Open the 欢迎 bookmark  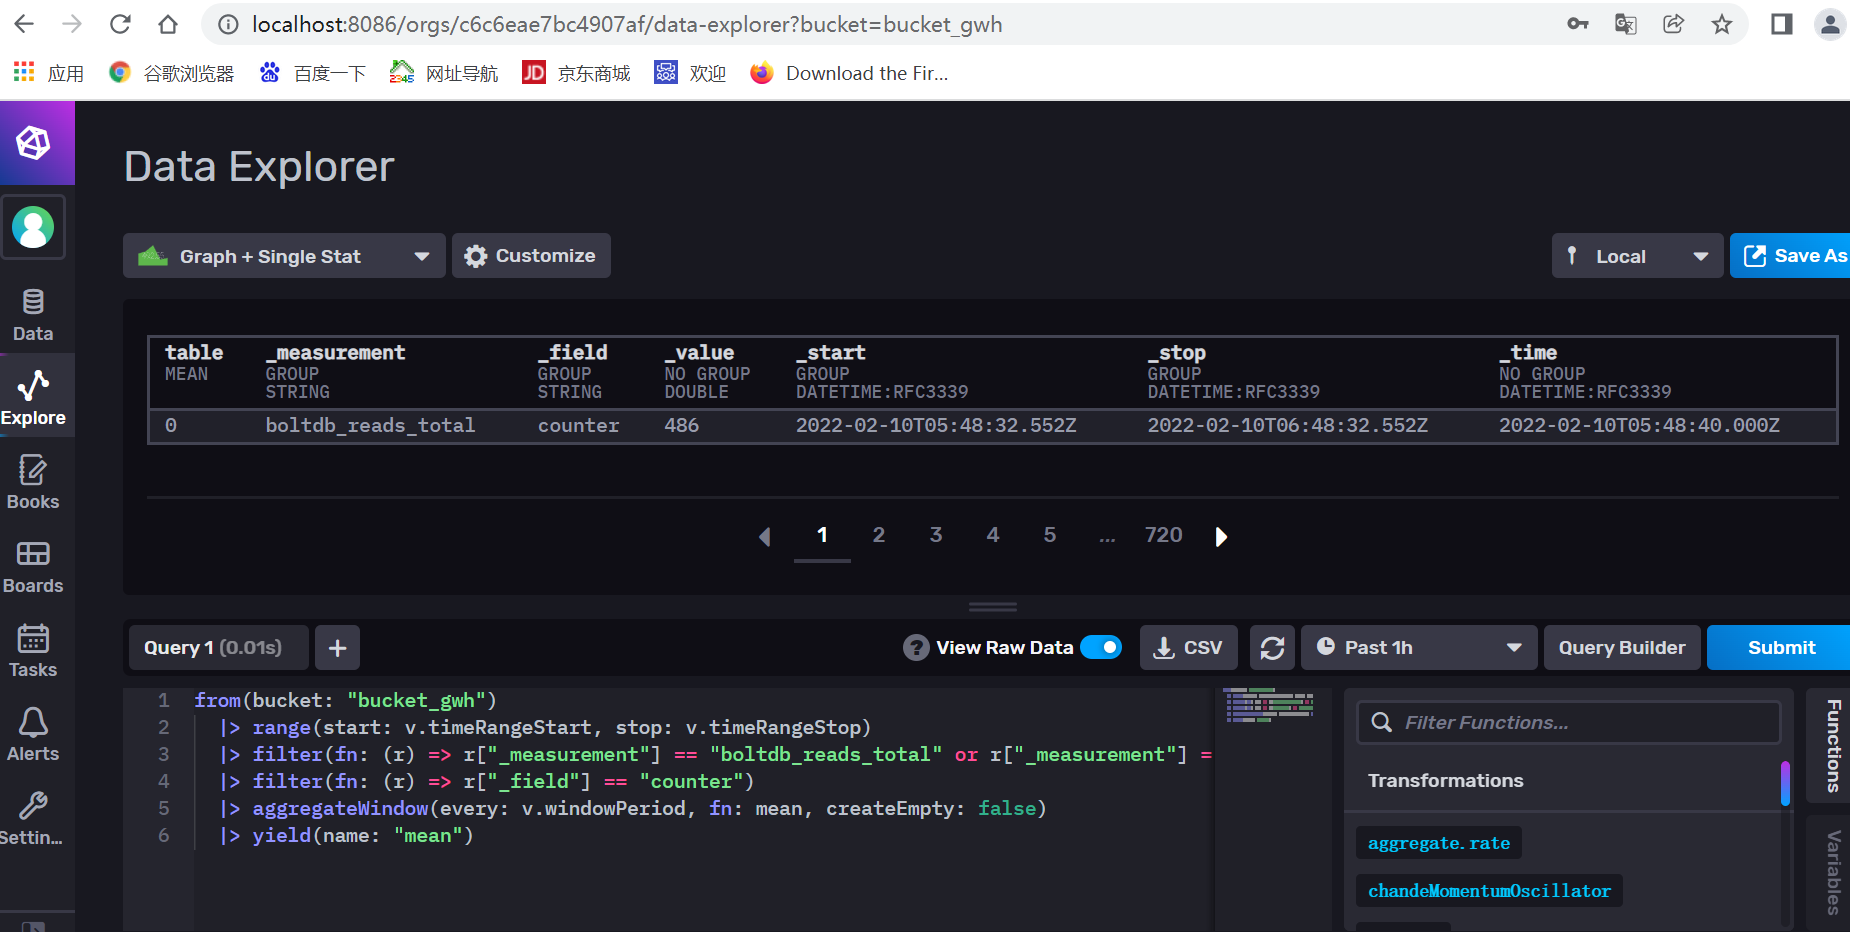pos(690,73)
